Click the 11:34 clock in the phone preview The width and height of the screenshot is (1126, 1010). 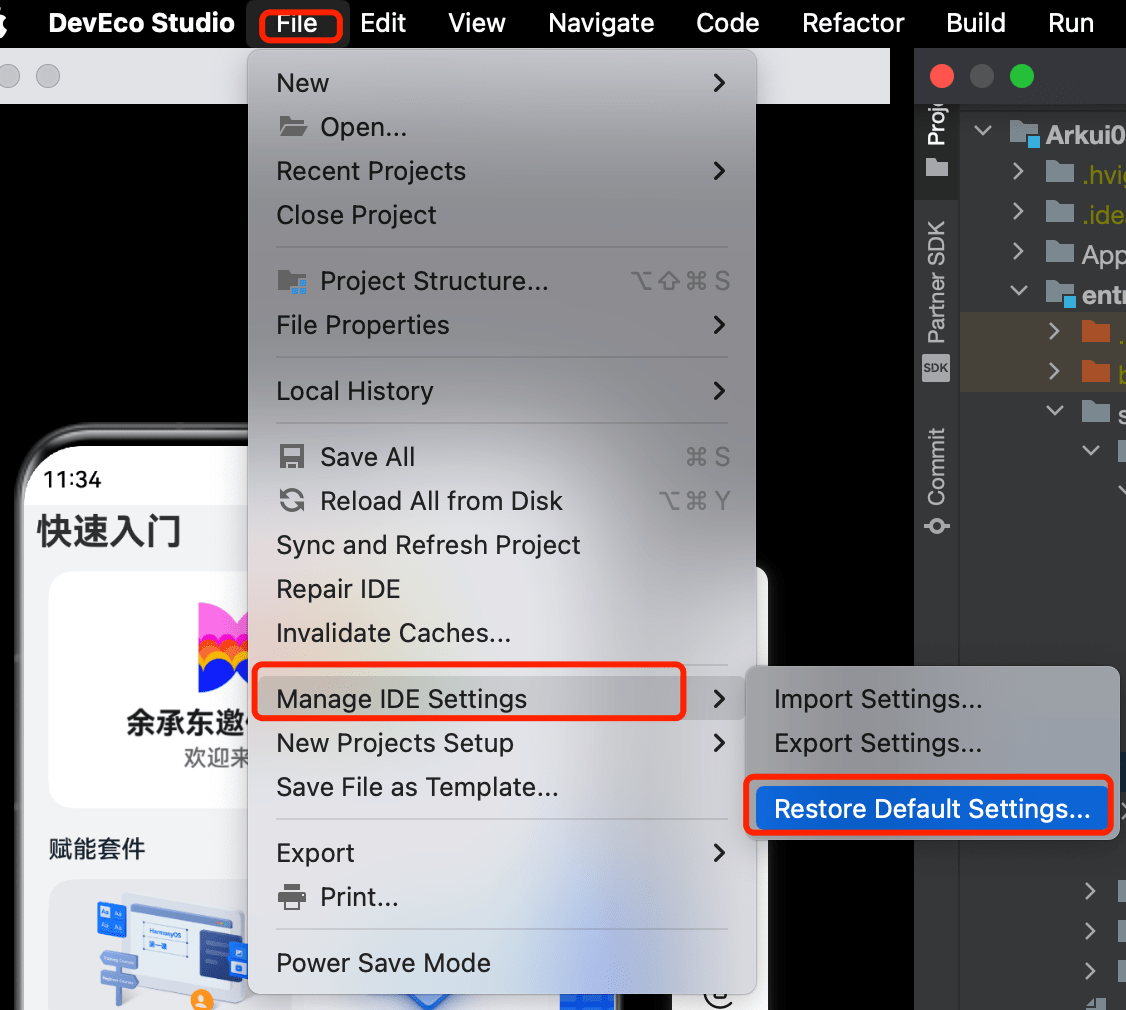(73, 479)
